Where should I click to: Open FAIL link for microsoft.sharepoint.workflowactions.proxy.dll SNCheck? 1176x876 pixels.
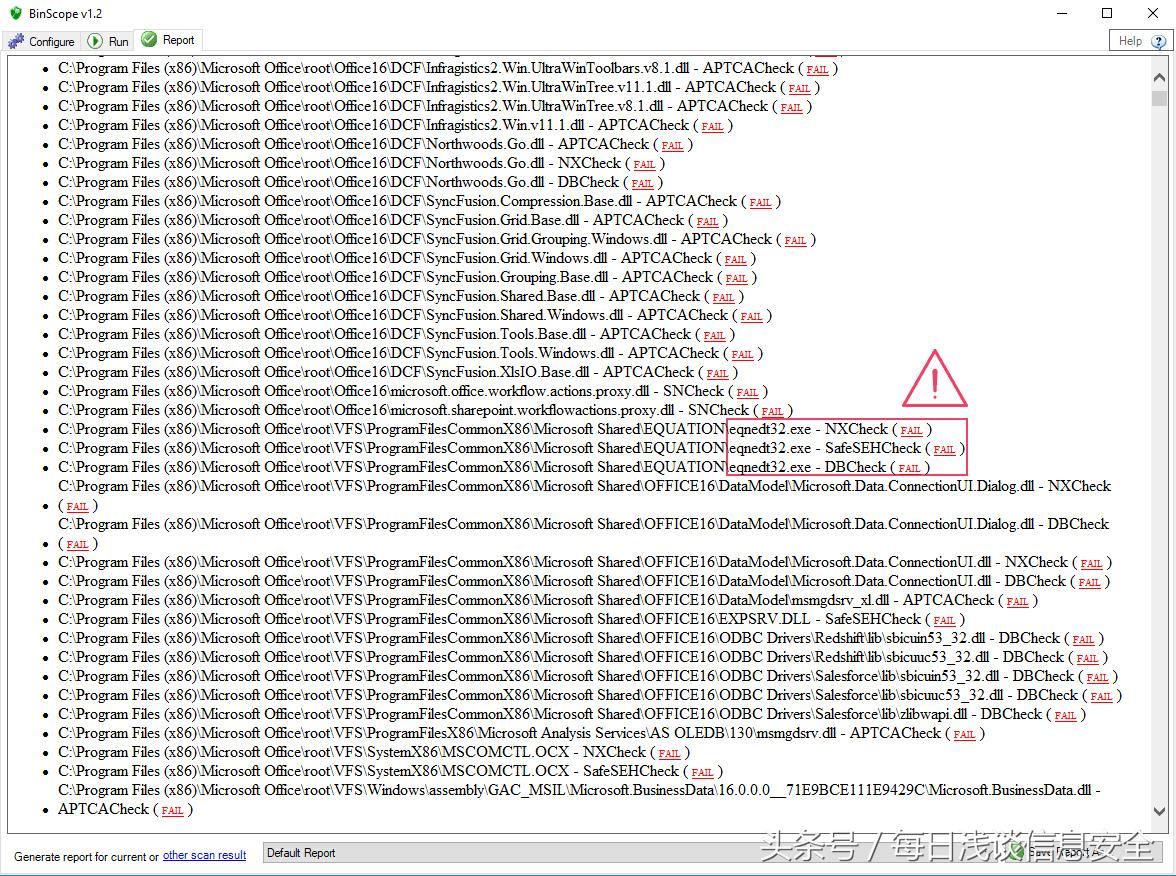click(772, 412)
